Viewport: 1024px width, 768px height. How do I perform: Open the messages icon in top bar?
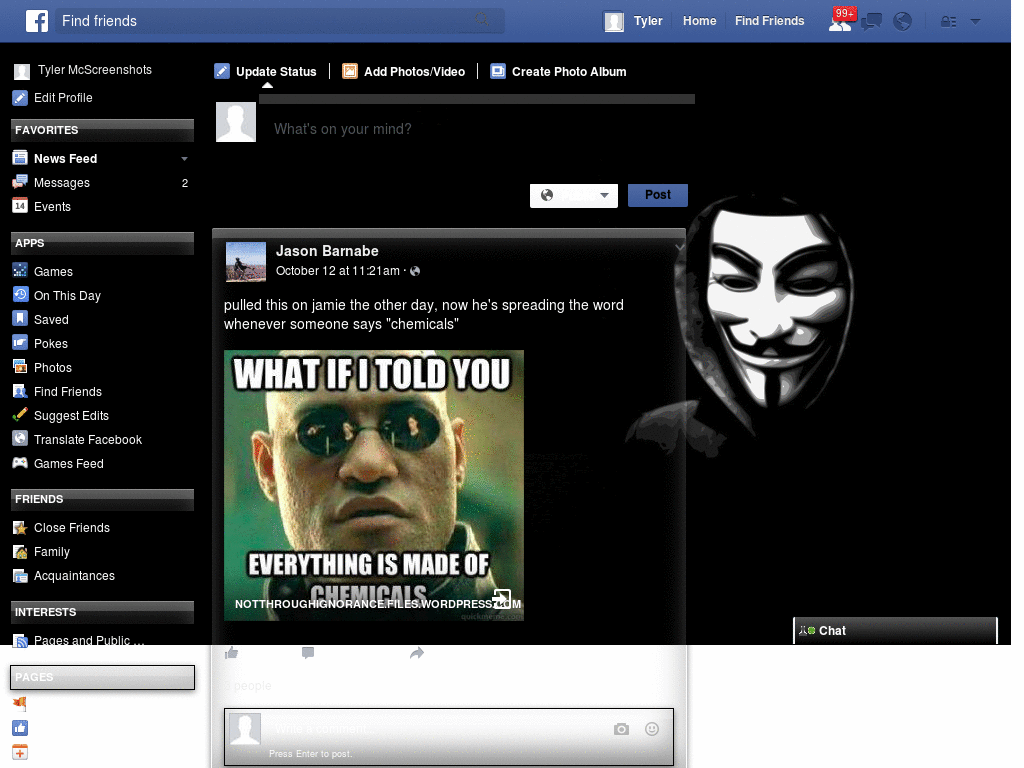point(871,22)
